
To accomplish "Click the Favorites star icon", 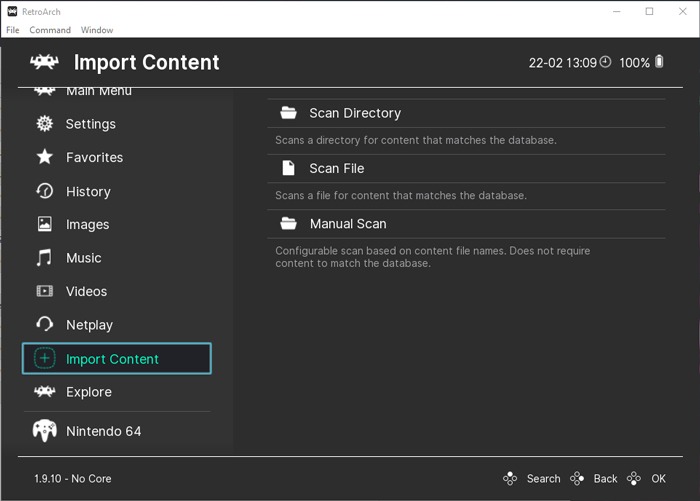I will click(45, 157).
